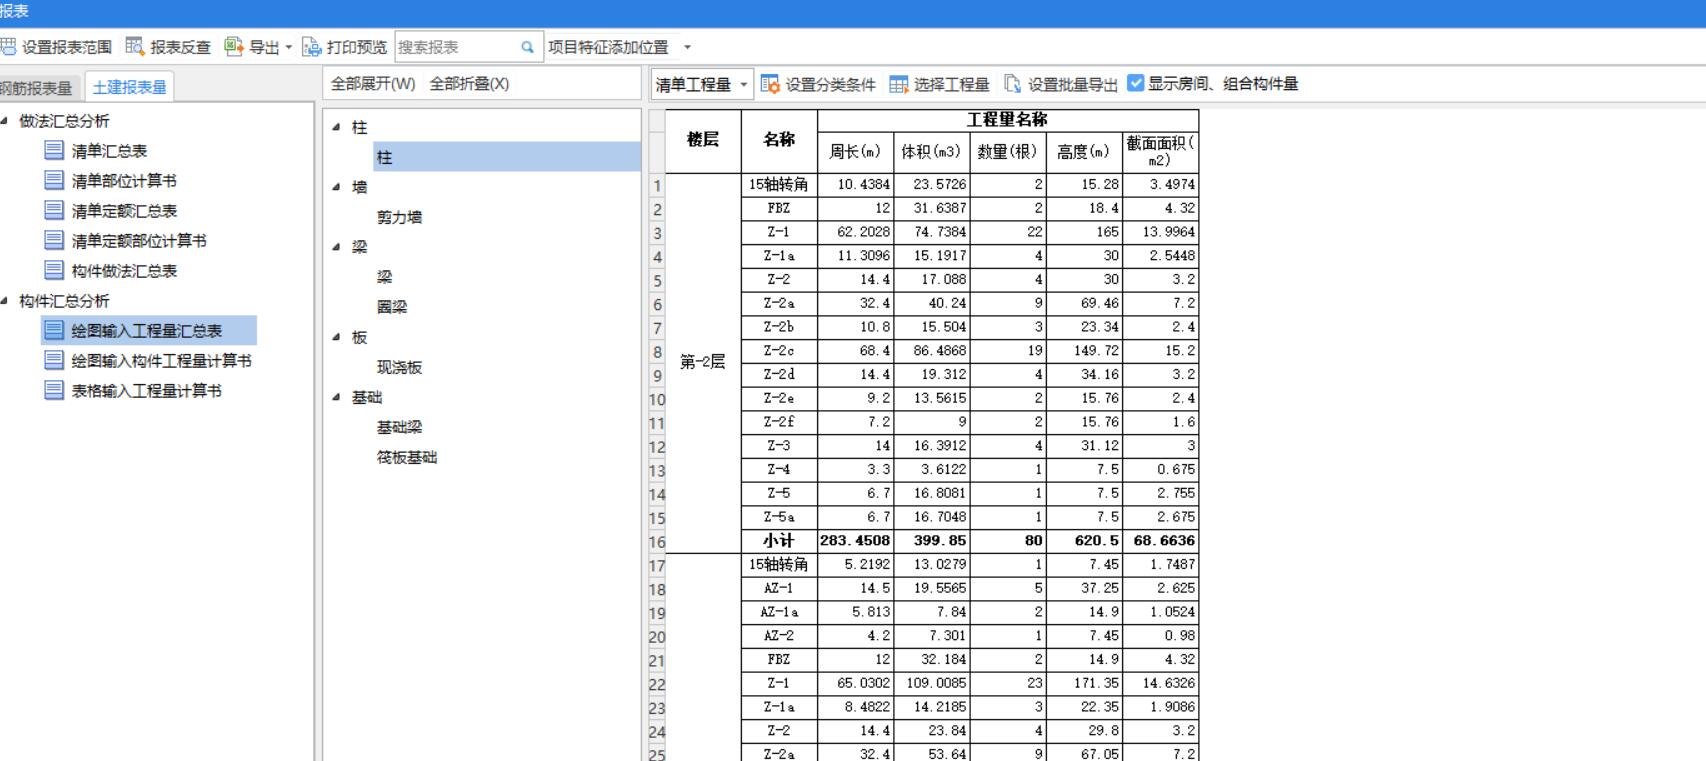Select 基础梁 component

(x=399, y=427)
